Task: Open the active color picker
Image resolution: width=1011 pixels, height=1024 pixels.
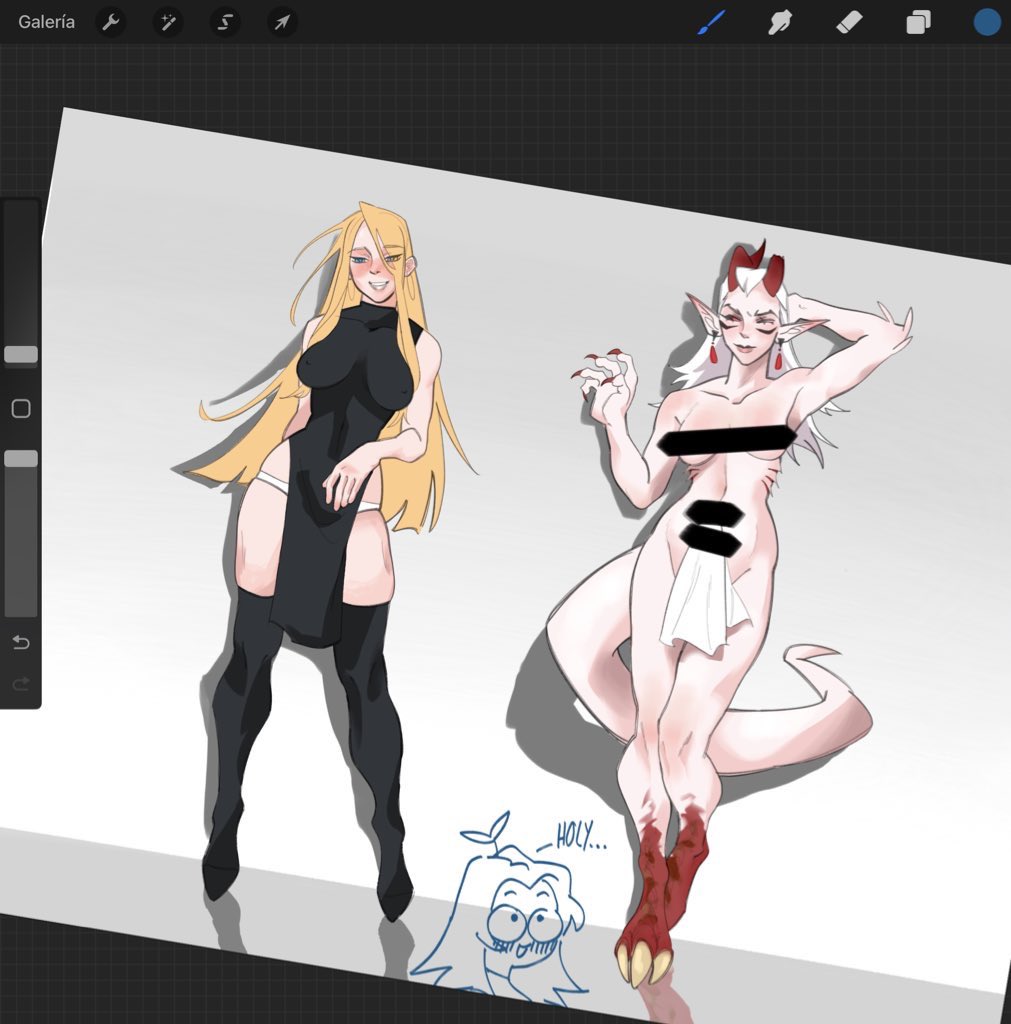Action: click(x=985, y=22)
